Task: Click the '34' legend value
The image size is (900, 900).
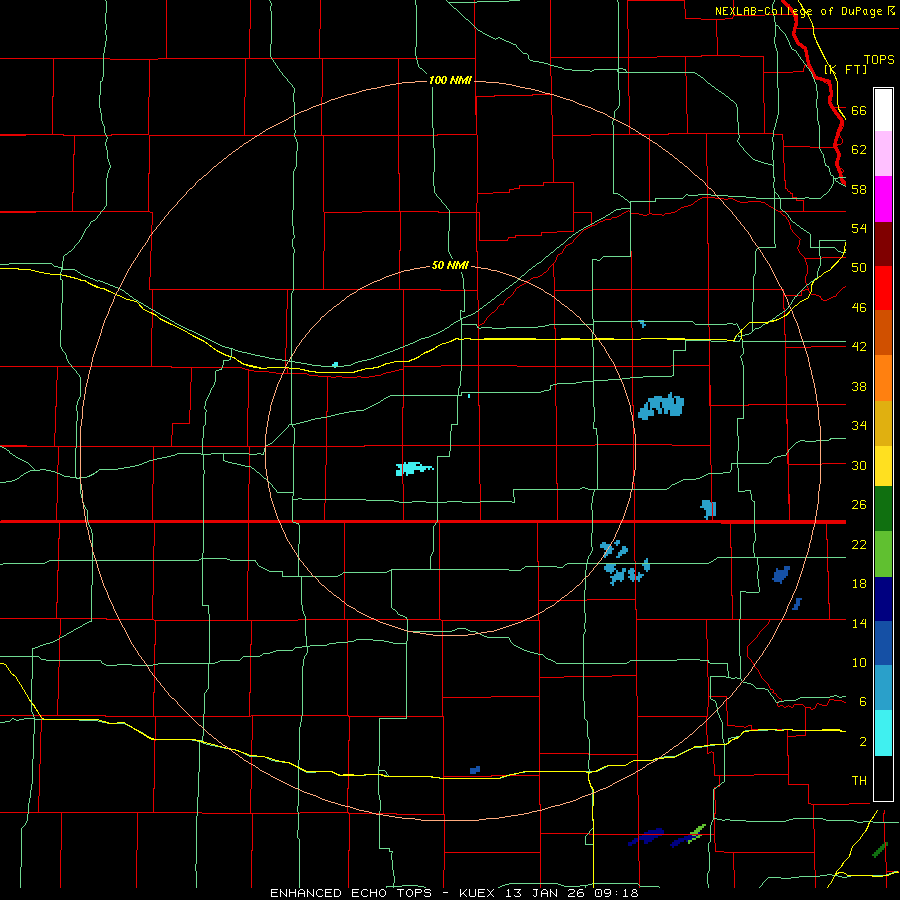Action: (x=859, y=426)
